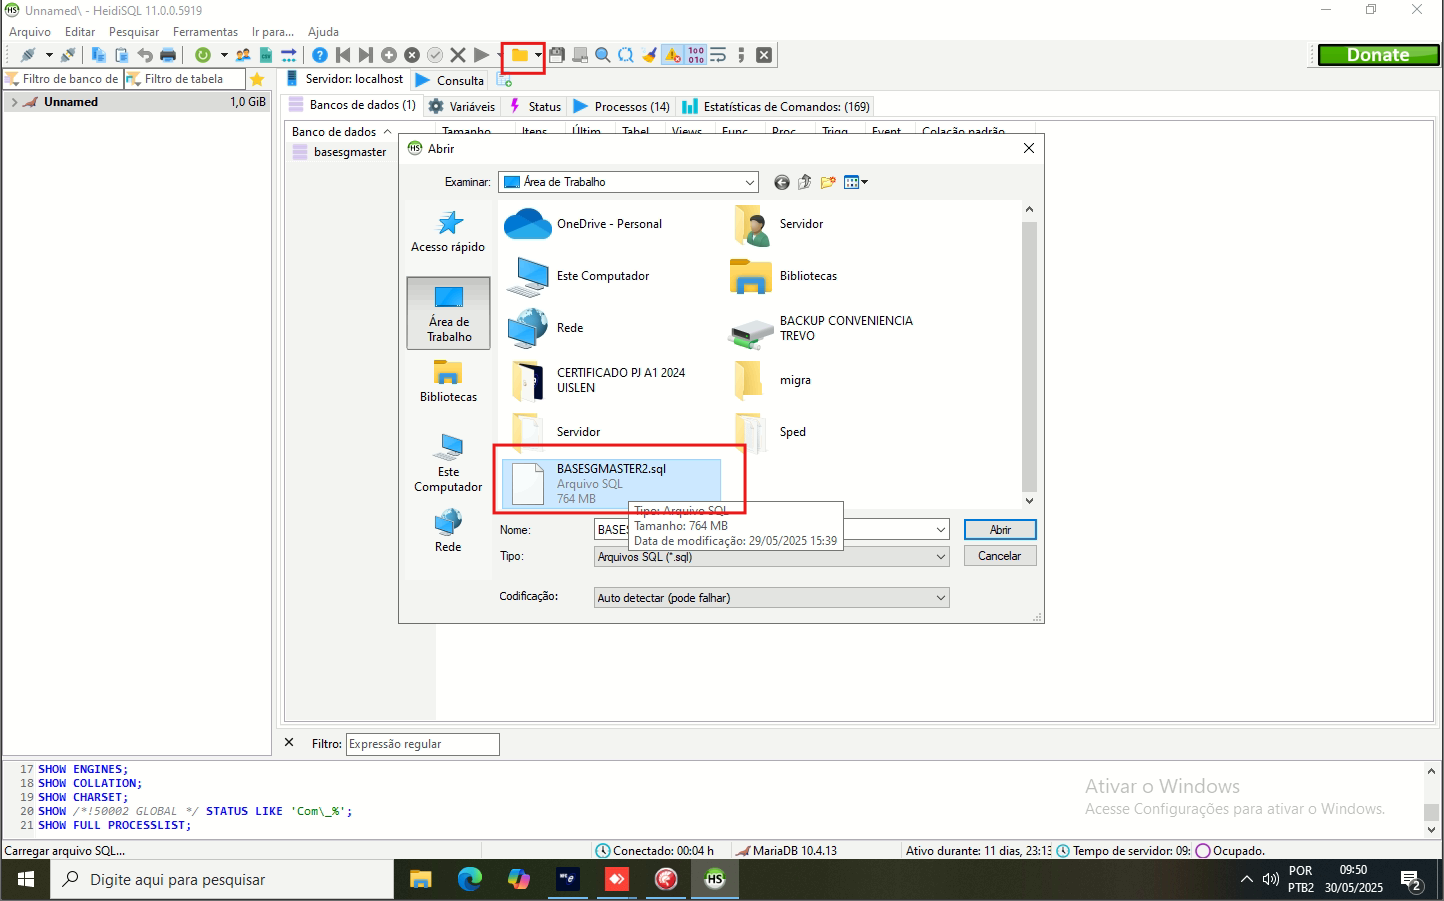Click the yellow folder Load SQL file icon
The height and width of the screenshot is (901, 1444).
[x=519, y=56]
